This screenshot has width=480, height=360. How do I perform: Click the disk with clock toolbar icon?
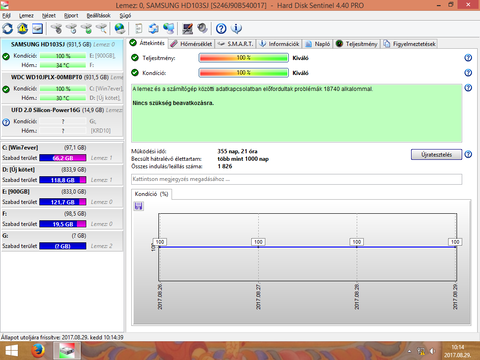[71, 29]
